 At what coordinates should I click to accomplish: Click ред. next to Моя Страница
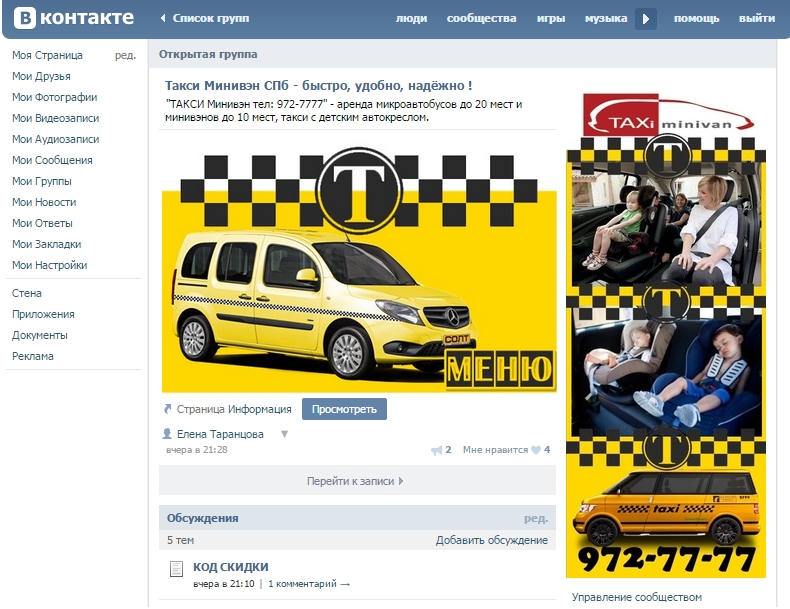coord(125,55)
